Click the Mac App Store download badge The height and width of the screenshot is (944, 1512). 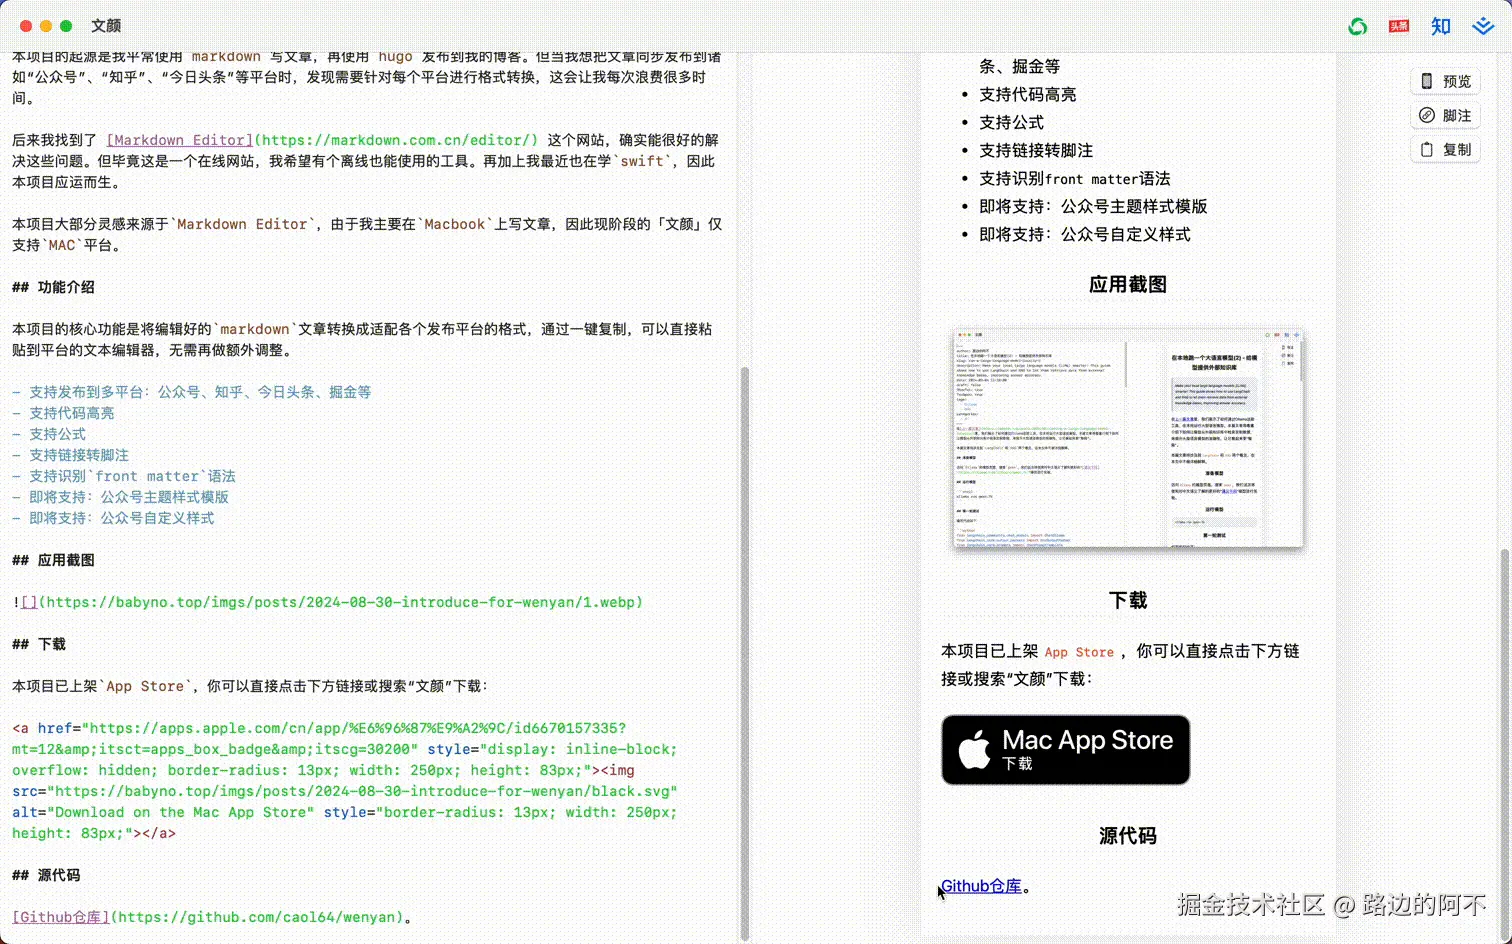[1065, 750]
